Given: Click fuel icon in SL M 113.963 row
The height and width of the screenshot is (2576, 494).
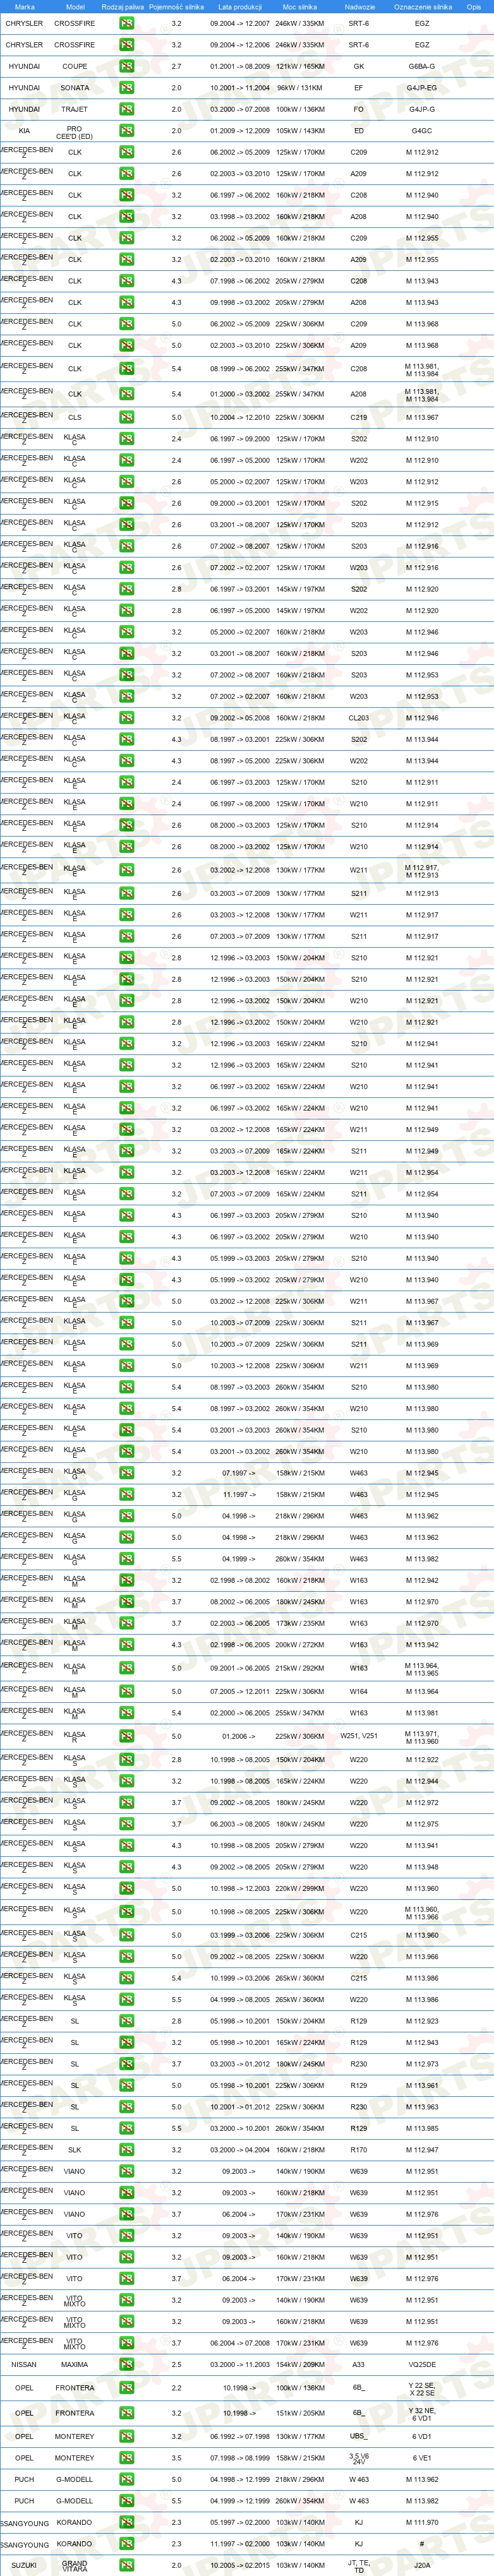Looking at the screenshot, I should [x=126, y=2107].
